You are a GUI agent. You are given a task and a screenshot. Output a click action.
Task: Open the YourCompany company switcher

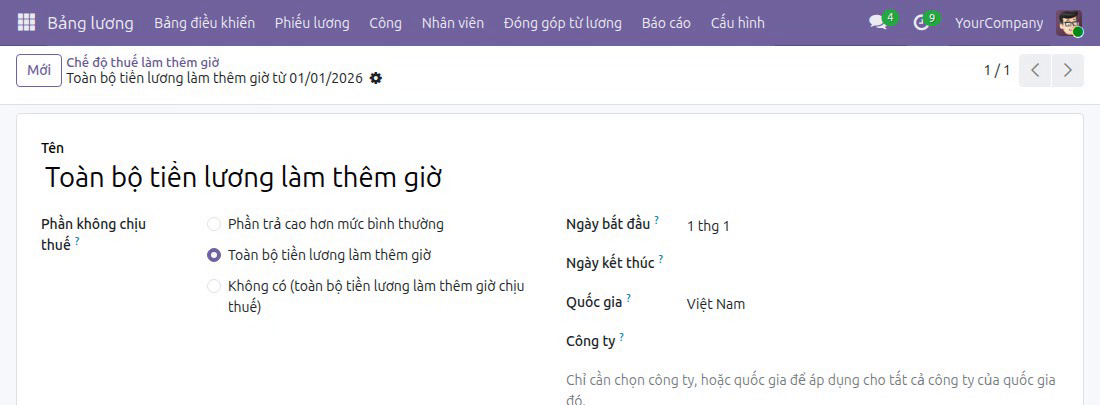[x=998, y=23]
